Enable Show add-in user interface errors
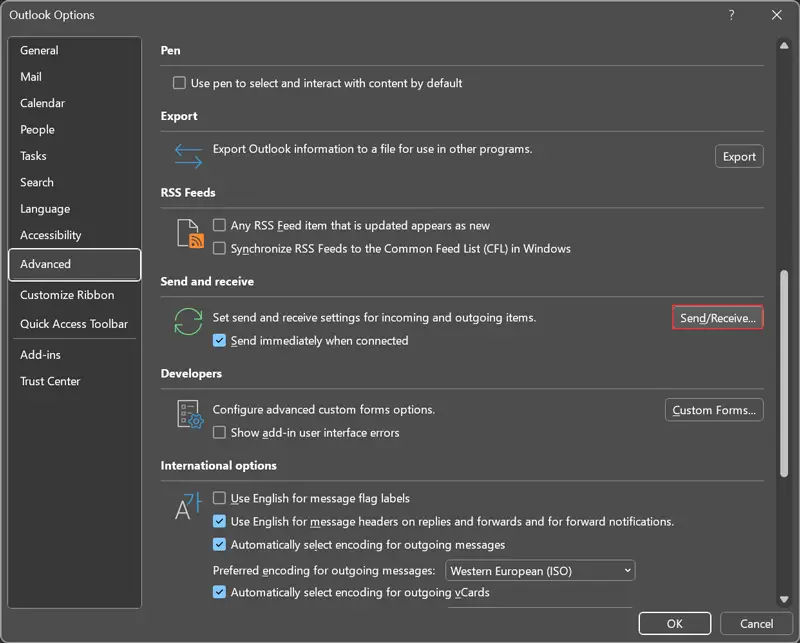Viewport: 800px width, 643px height. pyautogui.click(x=220, y=433)
